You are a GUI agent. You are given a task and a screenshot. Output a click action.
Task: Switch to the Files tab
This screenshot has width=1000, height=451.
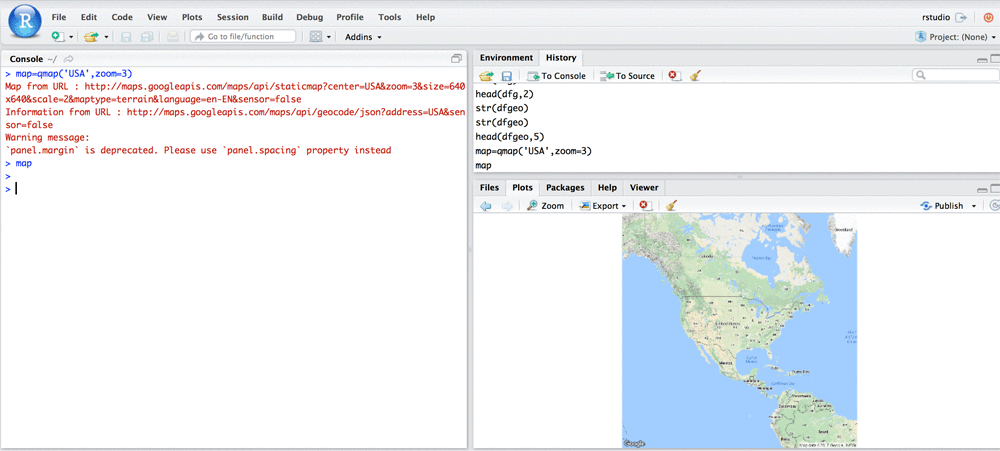pyautogui.click(x=489, y=188)
